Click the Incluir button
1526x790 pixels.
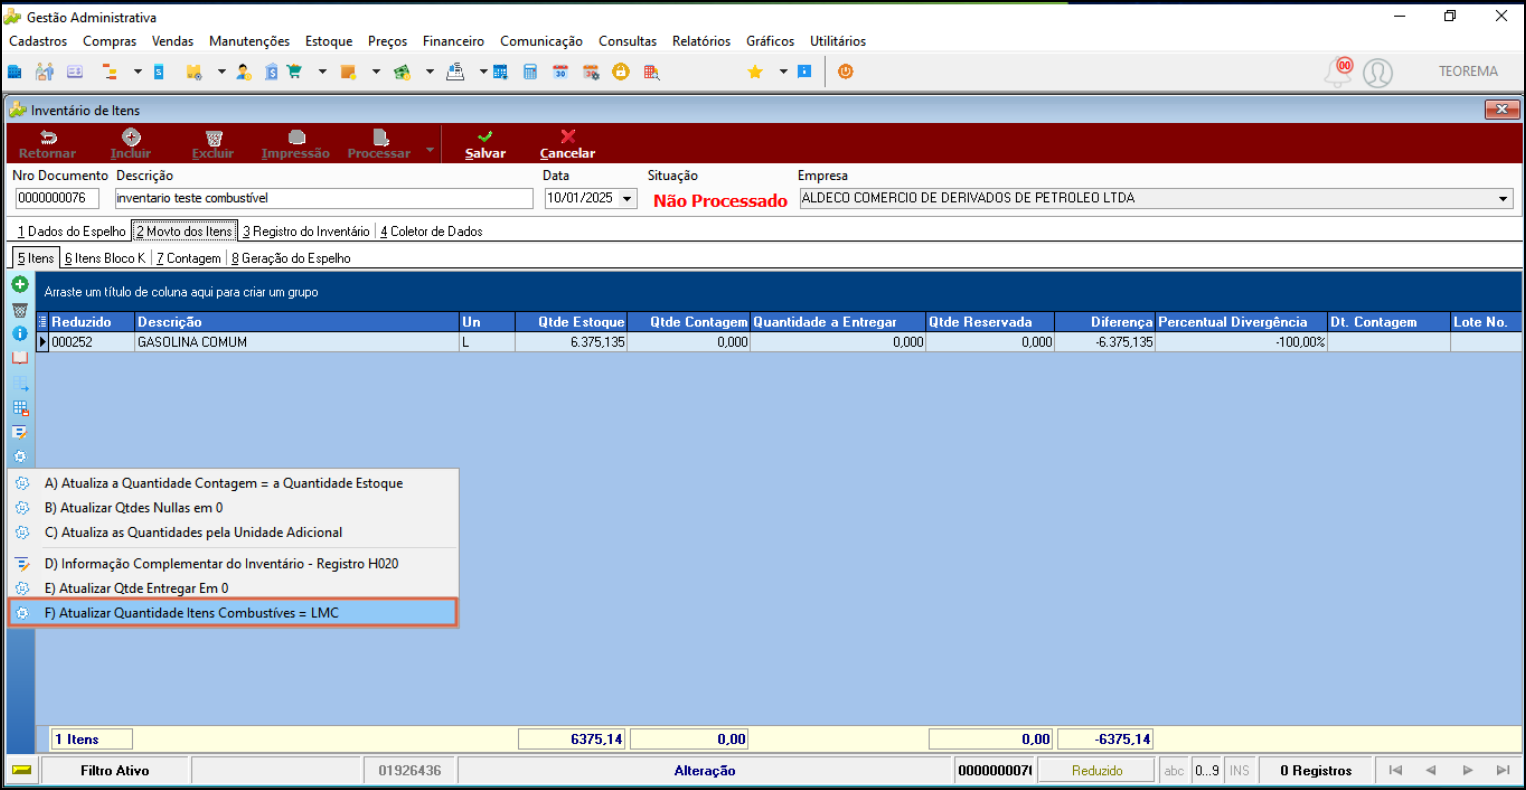point(131,144)
